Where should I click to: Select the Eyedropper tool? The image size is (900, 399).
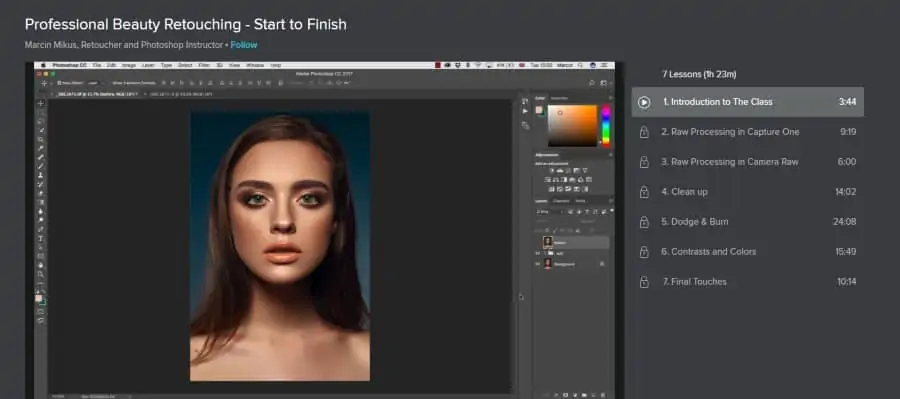pos(41,148)
